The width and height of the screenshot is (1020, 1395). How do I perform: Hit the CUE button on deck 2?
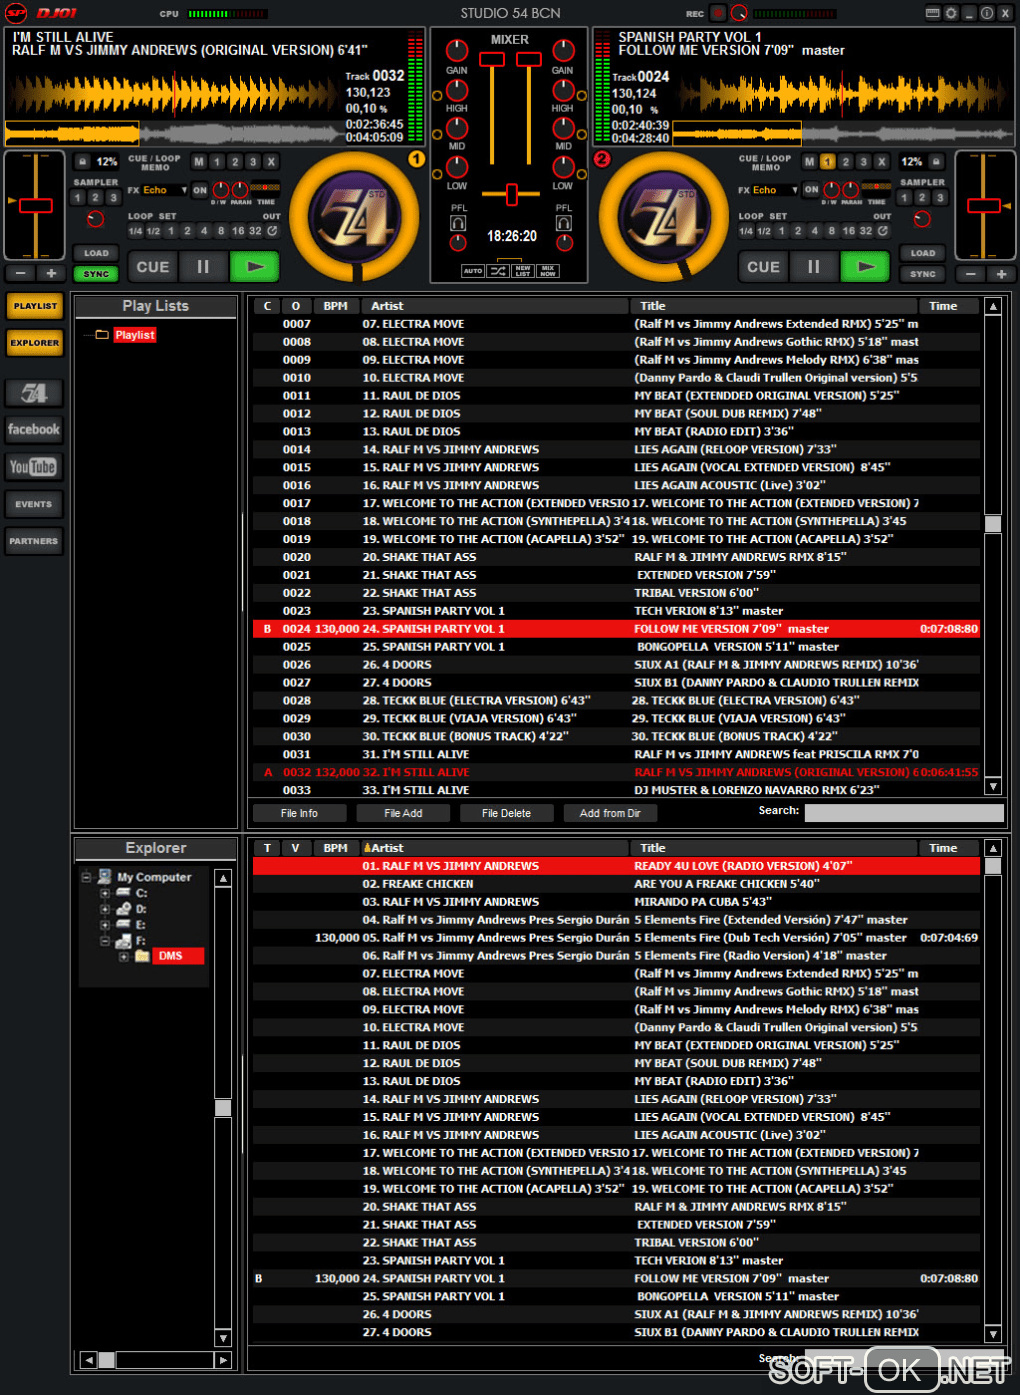pos(763,267)
